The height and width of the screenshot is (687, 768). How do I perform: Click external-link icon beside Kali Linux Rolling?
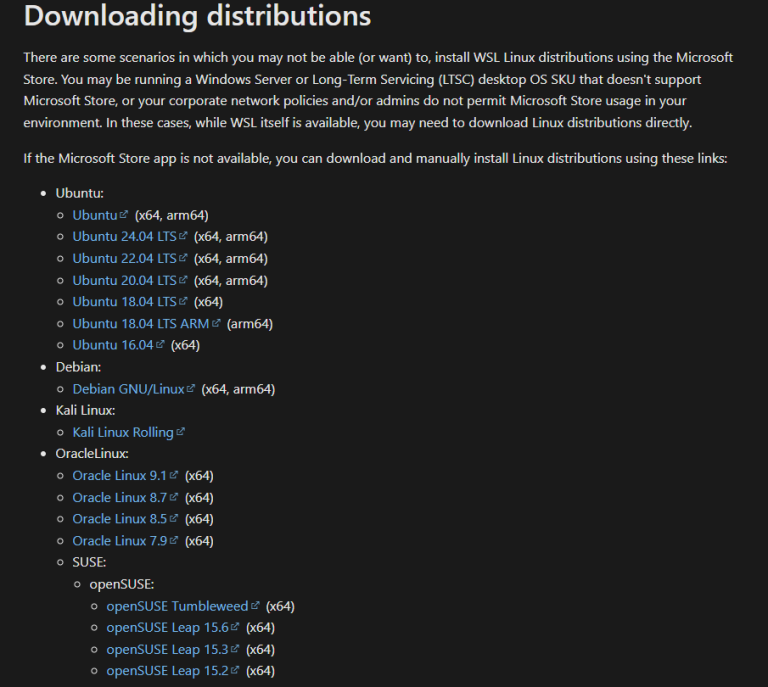coord(181,431)
